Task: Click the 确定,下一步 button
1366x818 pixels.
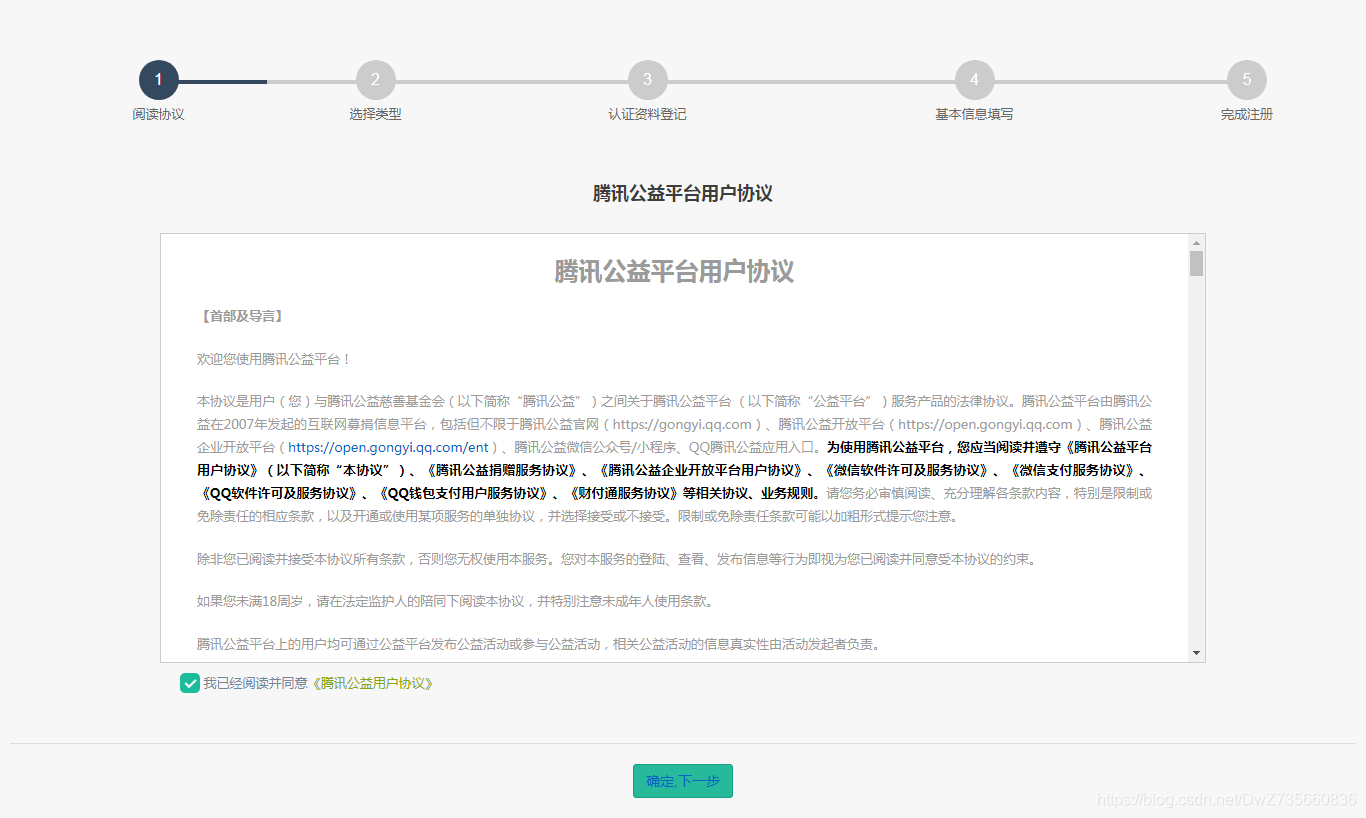Action: pyautogui.click(x=683, y=781)
